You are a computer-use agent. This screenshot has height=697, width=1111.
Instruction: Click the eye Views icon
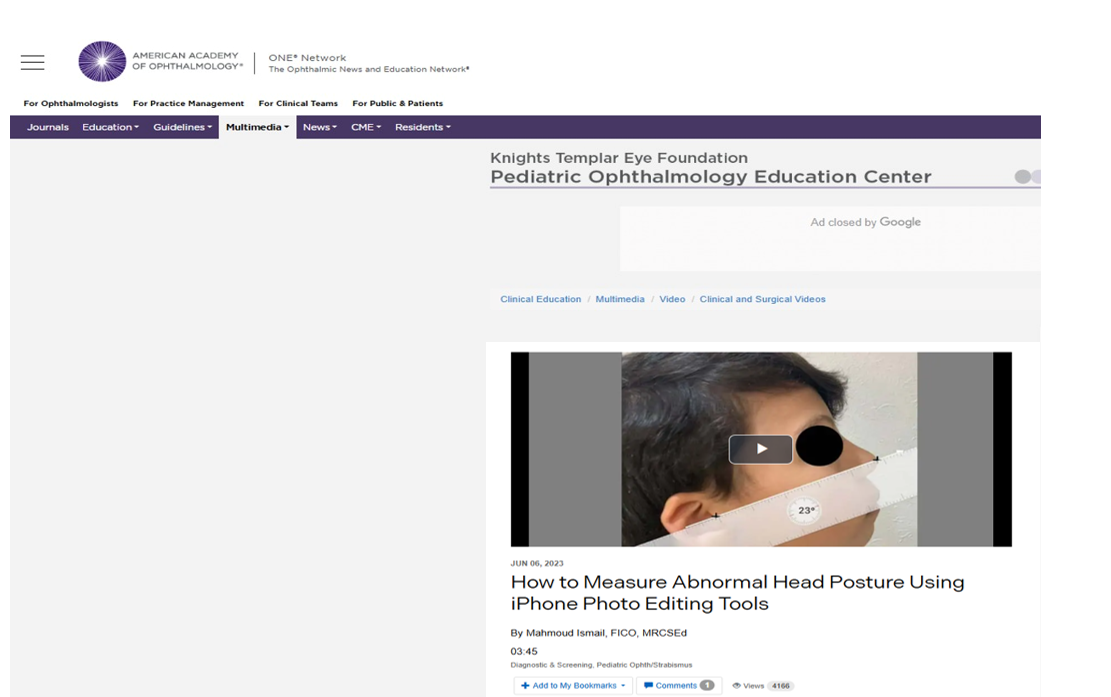736,686
